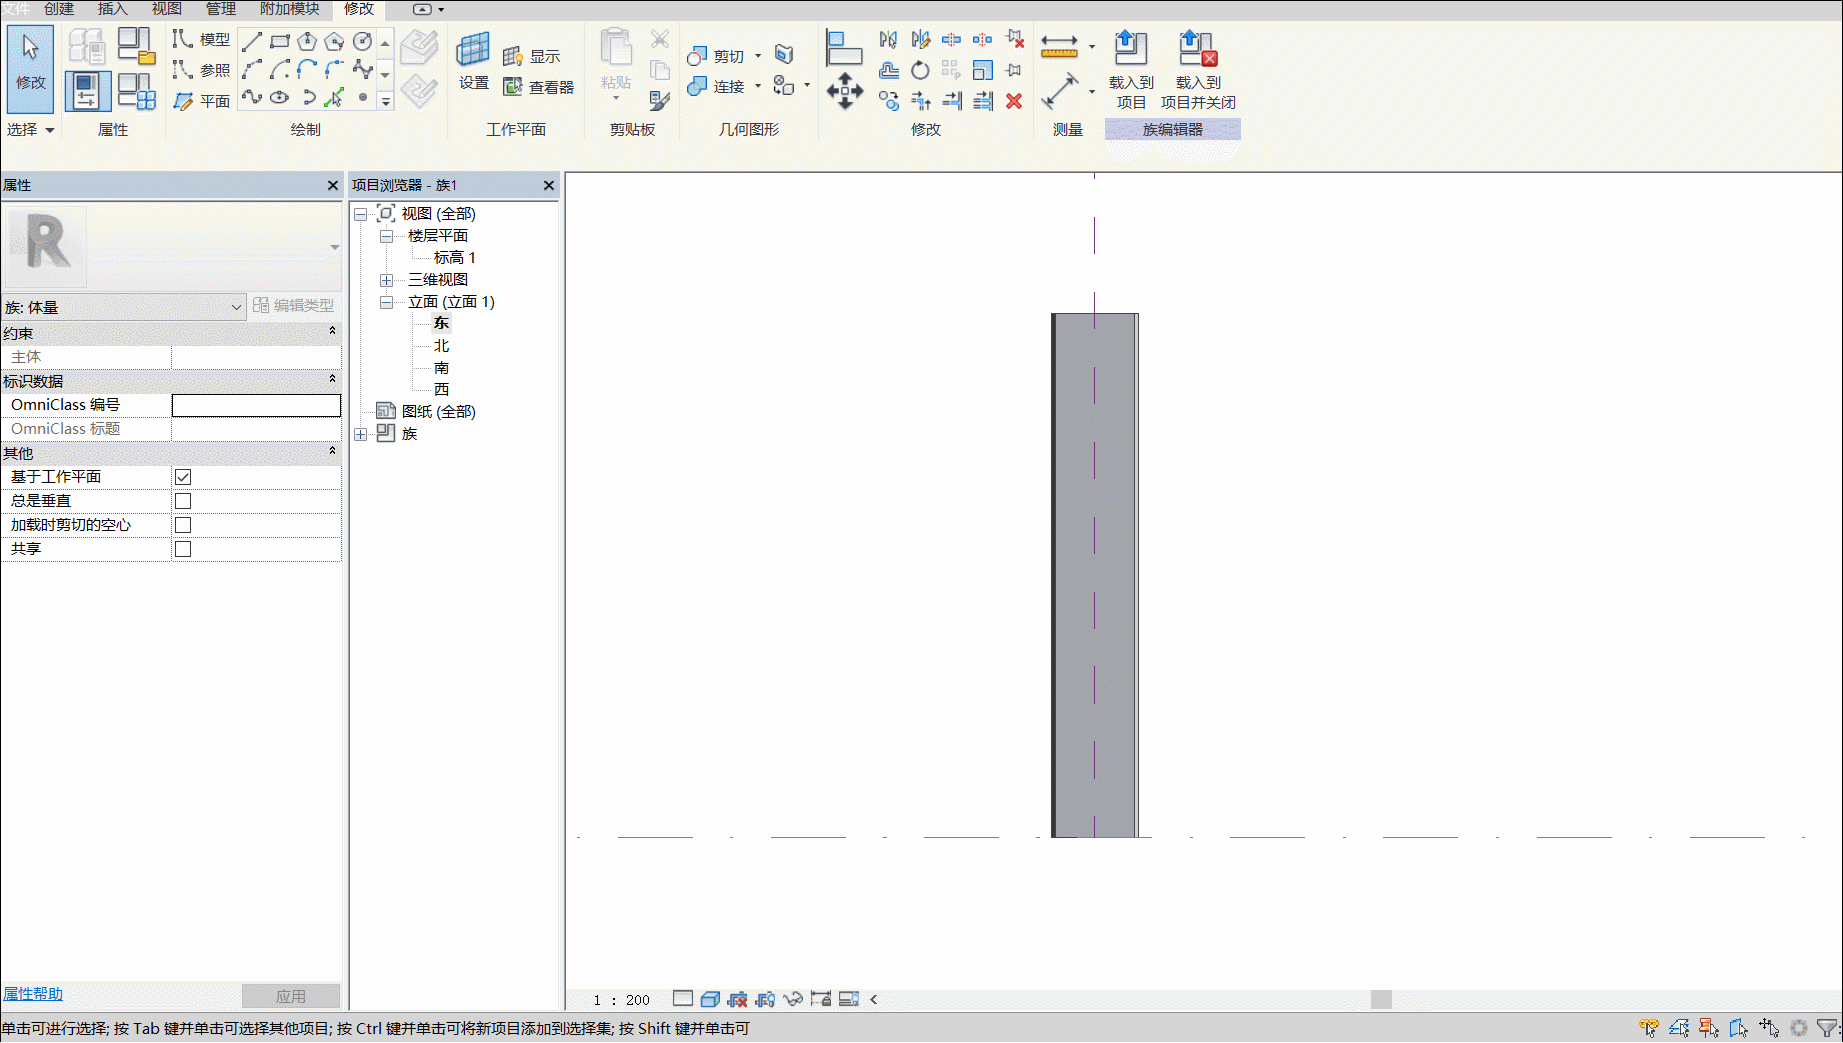
Task: Select the Mirror Pick Axis tool
Action: (889, 40)
